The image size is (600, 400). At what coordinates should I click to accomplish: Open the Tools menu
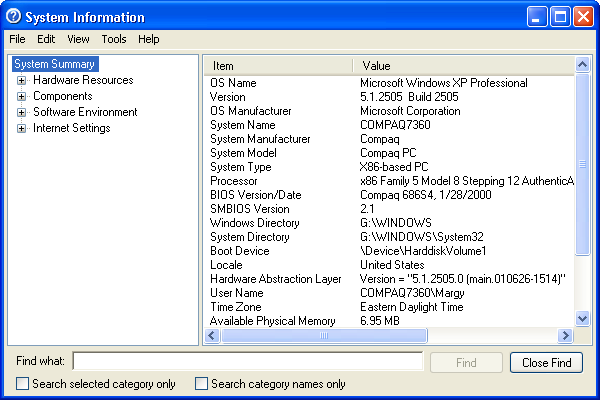pyautogui.click(x=114, y=39)
